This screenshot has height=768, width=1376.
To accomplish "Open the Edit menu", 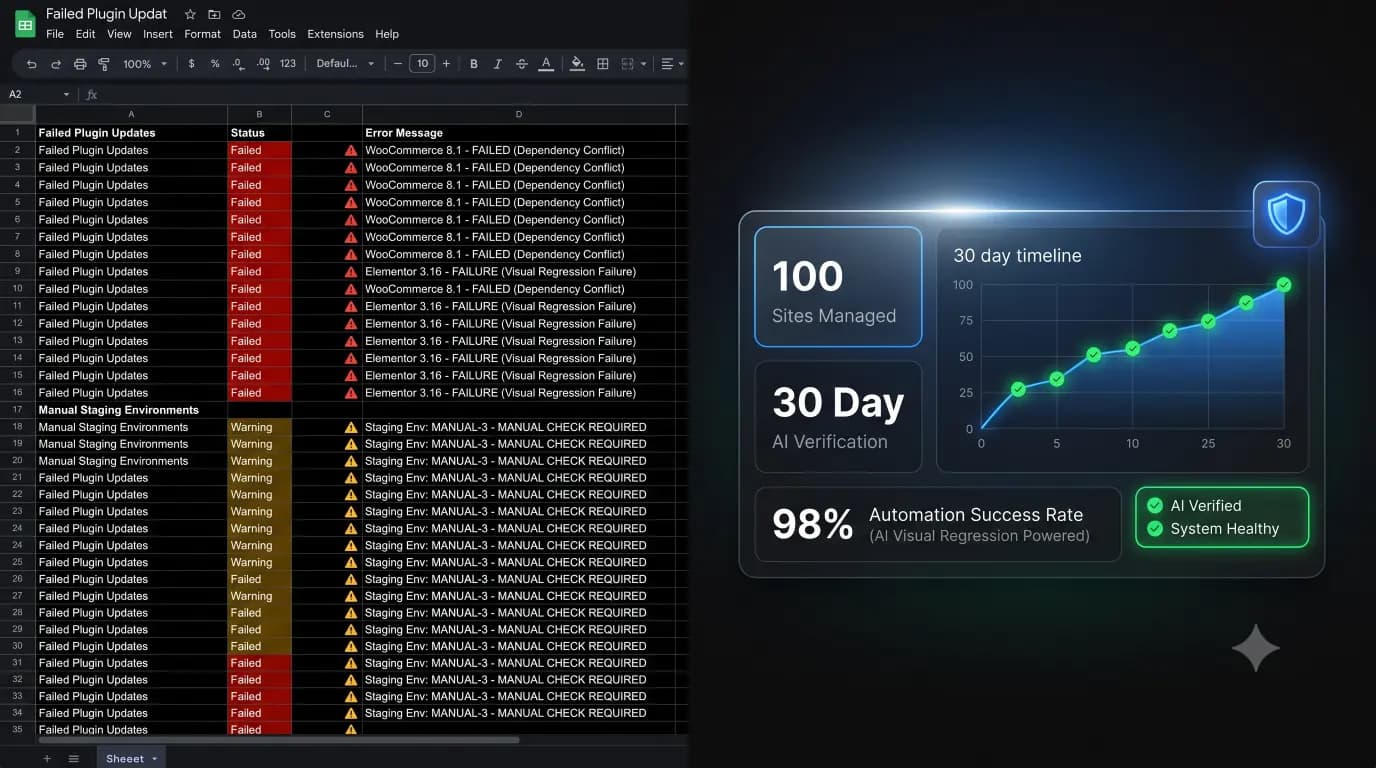I will pyautogui.click(x=86, y=34).
